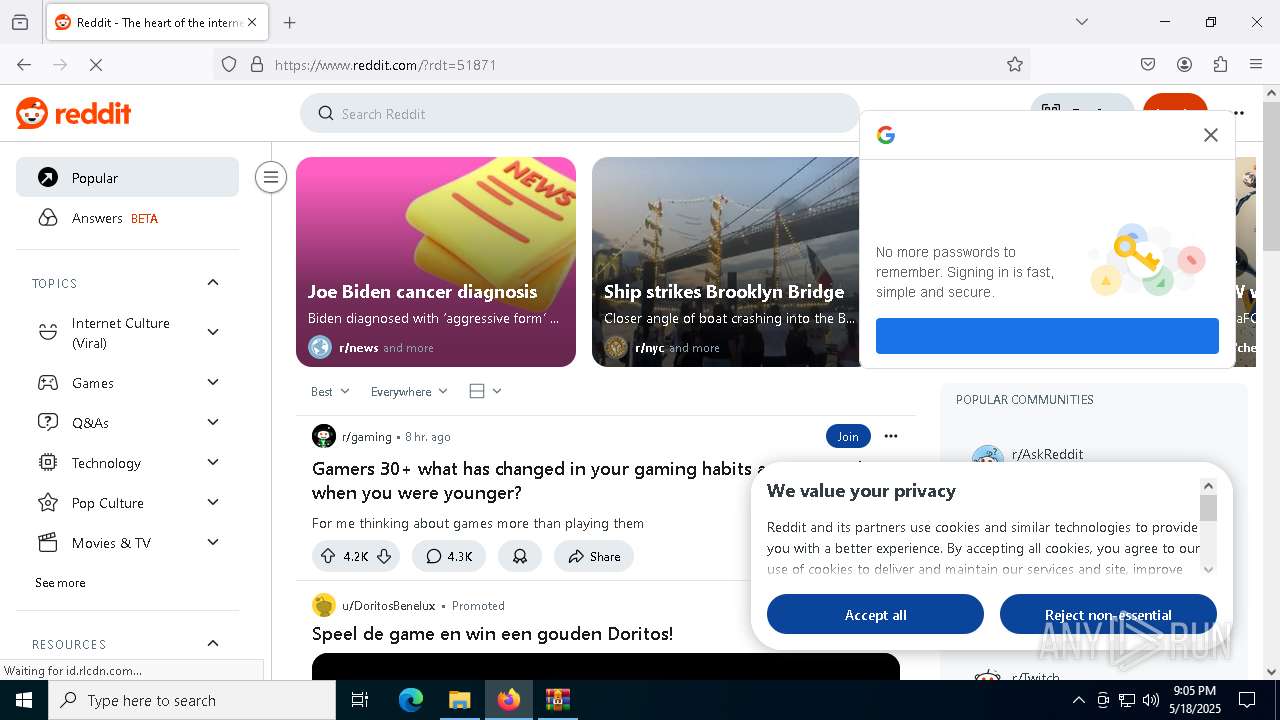Open Joe Biden cancer diagnosis card

coord(436,262)
